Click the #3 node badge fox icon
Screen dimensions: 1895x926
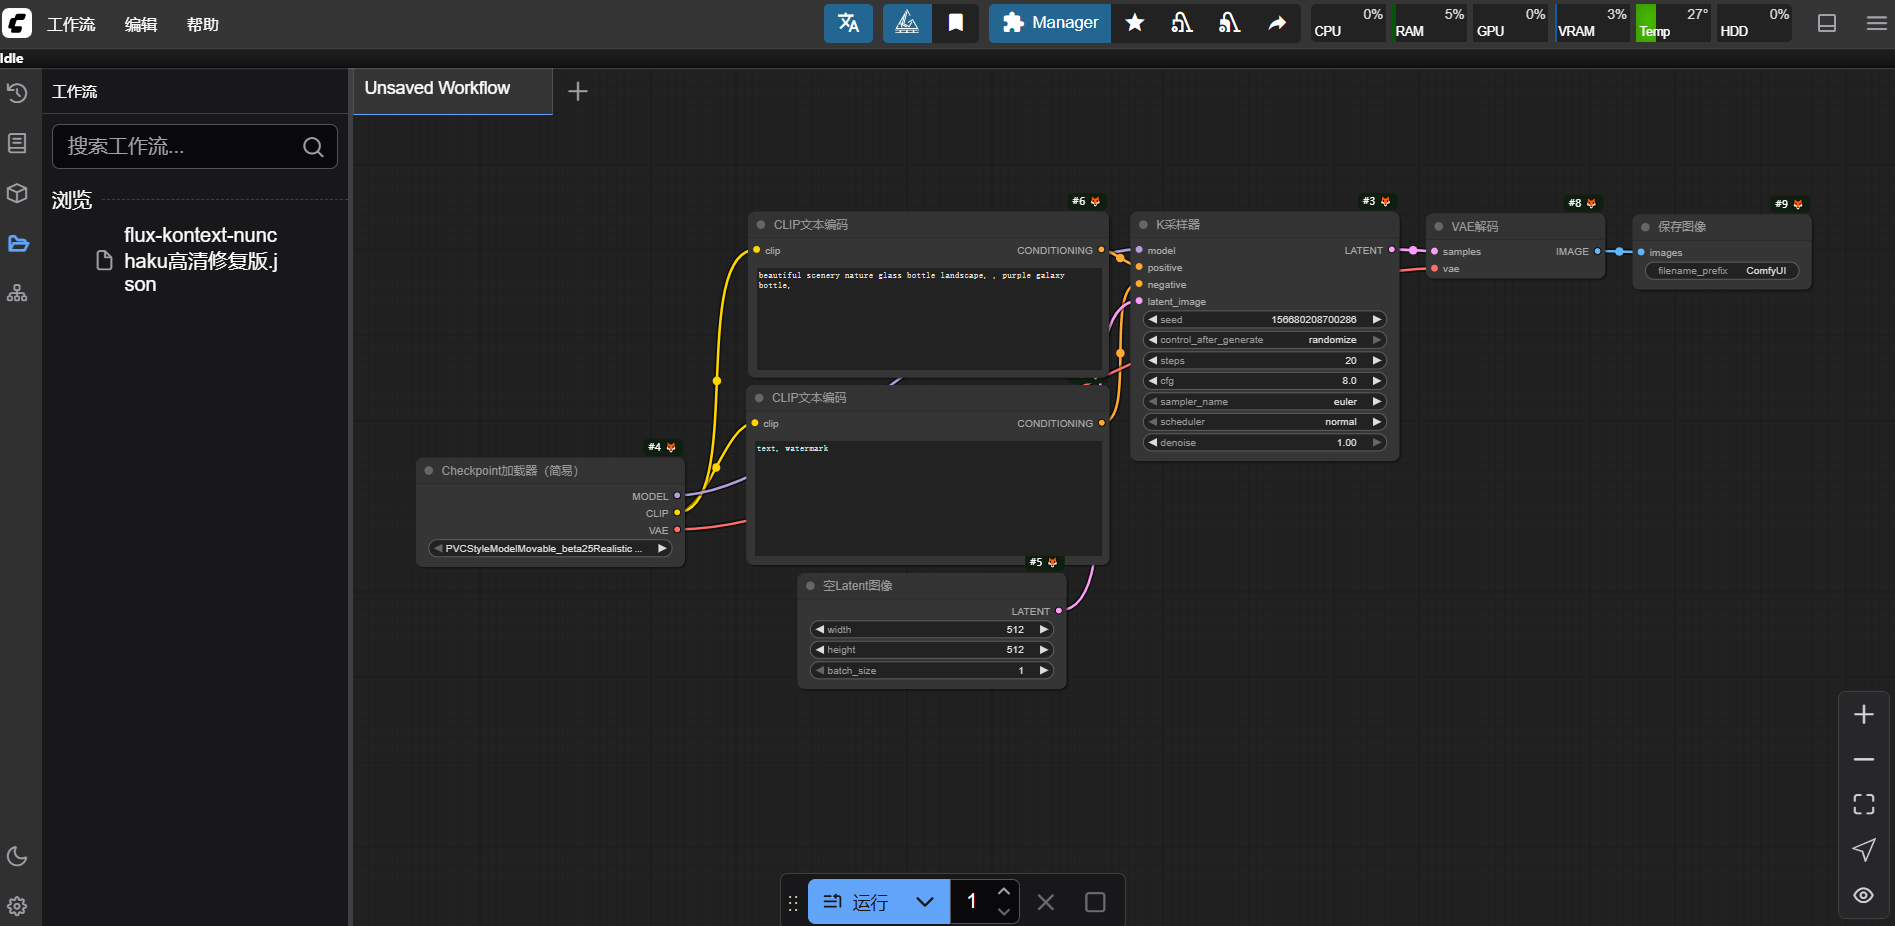[x=1385, y=201]
